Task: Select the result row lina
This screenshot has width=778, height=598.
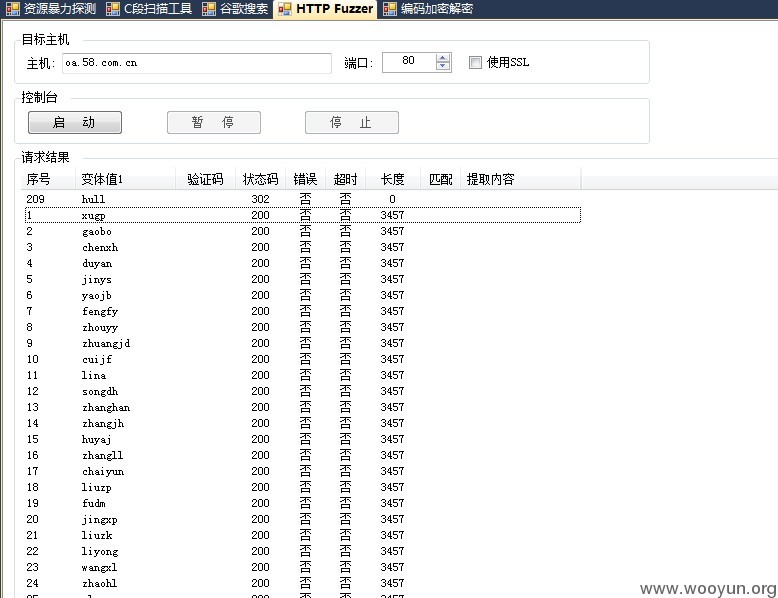Action: pyautogui.click(x=303, y=375)
